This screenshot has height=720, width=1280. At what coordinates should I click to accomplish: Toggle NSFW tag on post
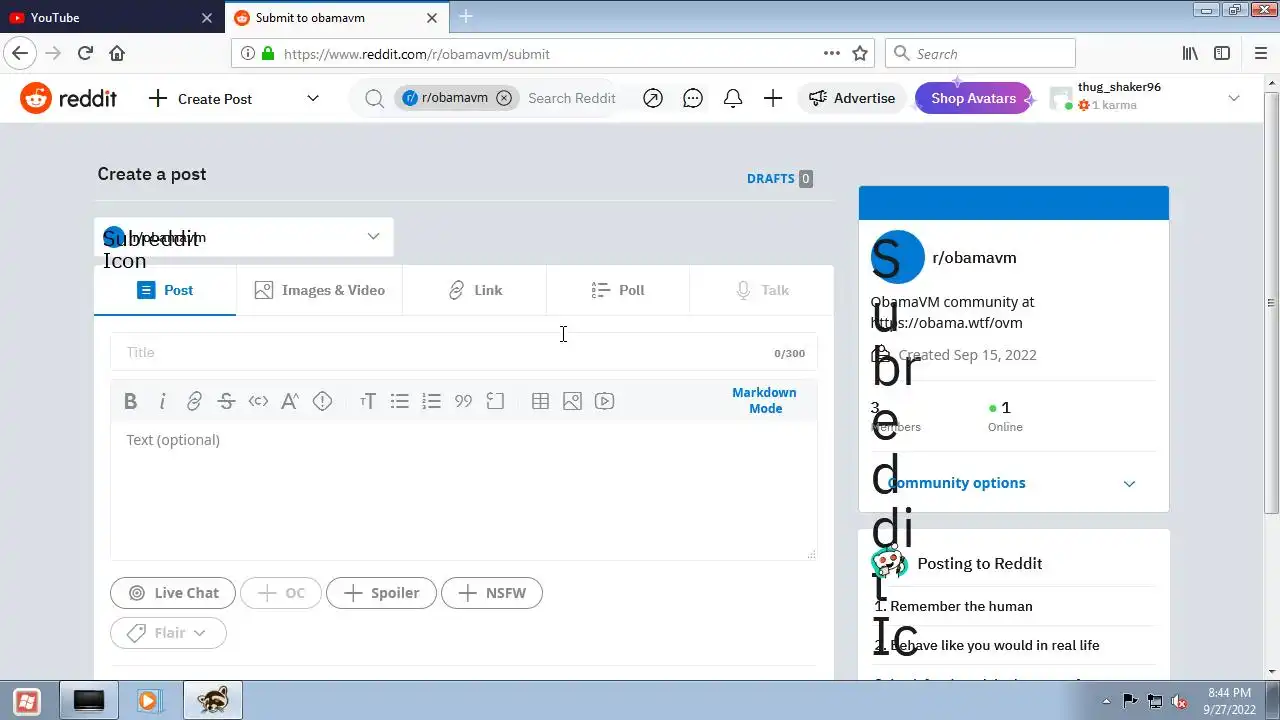click(492, 593)
